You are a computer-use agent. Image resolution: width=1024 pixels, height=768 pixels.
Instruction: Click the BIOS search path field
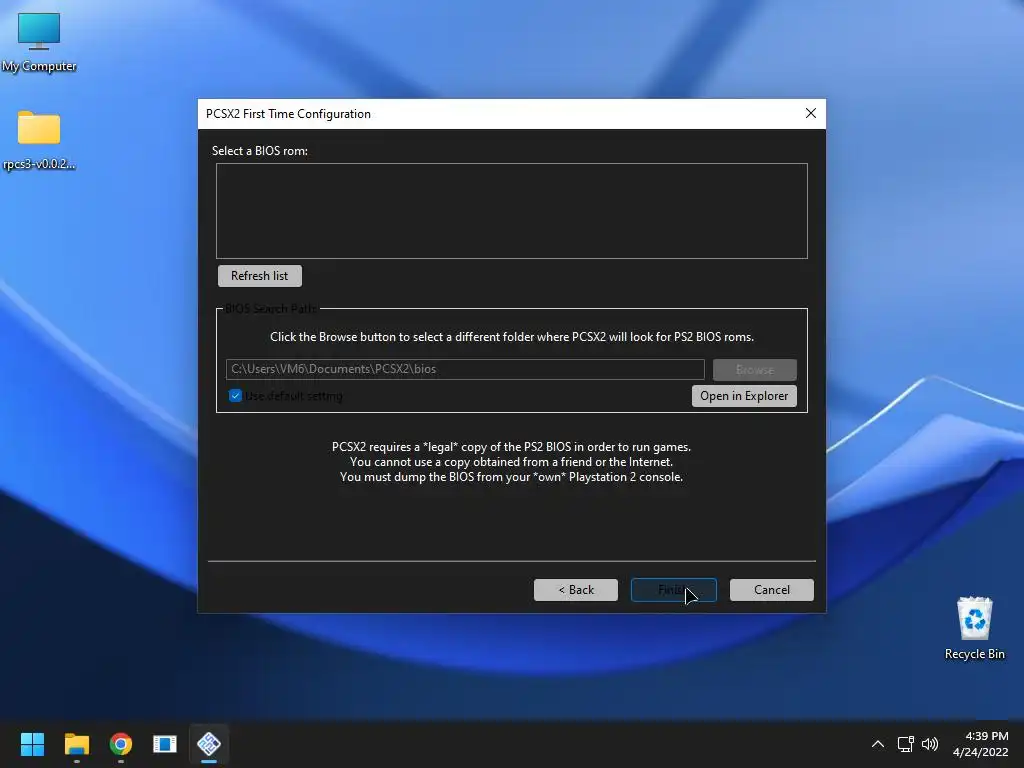[465, 369]
